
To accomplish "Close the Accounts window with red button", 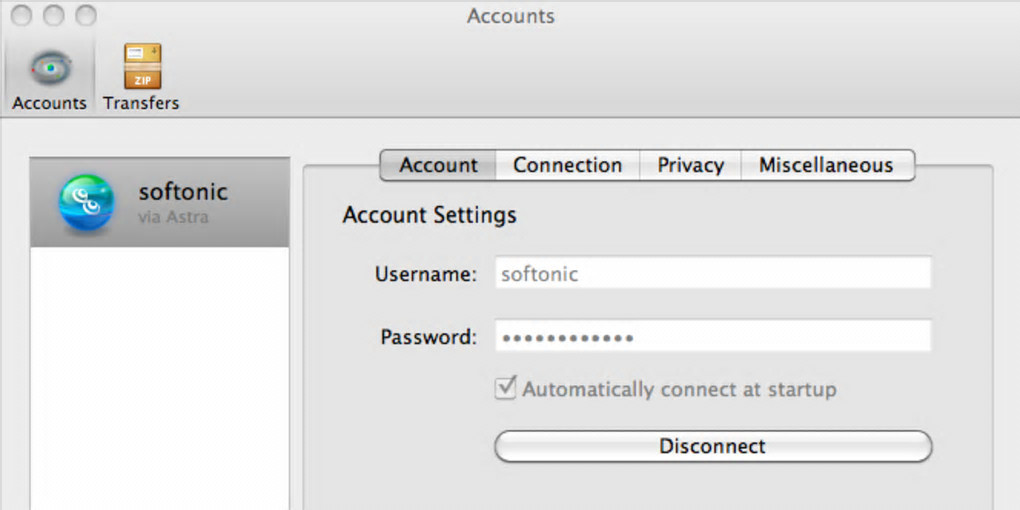I will coord(21,16).
